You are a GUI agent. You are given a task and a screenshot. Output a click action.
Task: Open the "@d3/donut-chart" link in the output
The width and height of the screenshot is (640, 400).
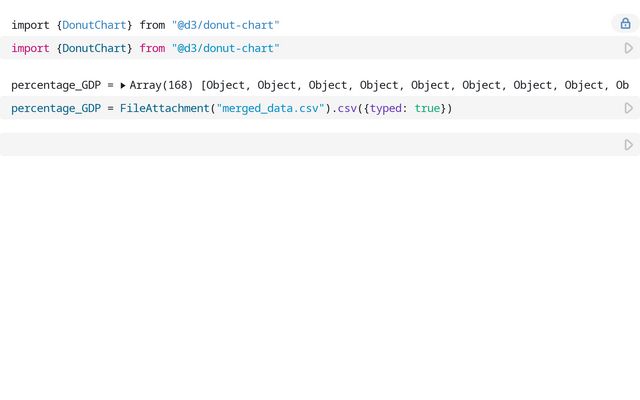coord(226,25)
